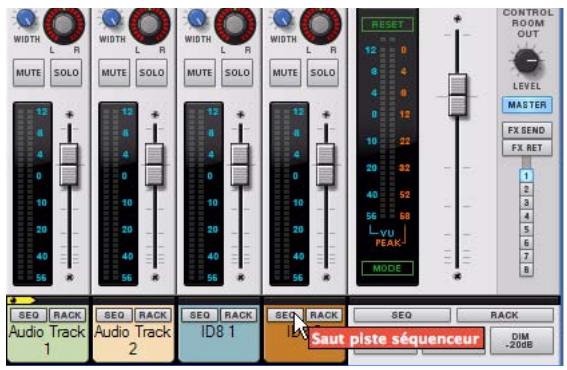The height and width of the screenshot is (370, 567).
Task: Solo the orange ID8 channel
Action: coord(323,73)
